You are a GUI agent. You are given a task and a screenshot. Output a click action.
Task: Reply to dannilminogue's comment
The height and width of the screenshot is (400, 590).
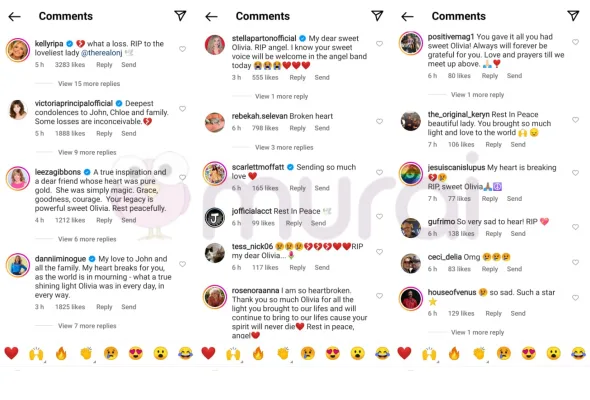(104, 307)
